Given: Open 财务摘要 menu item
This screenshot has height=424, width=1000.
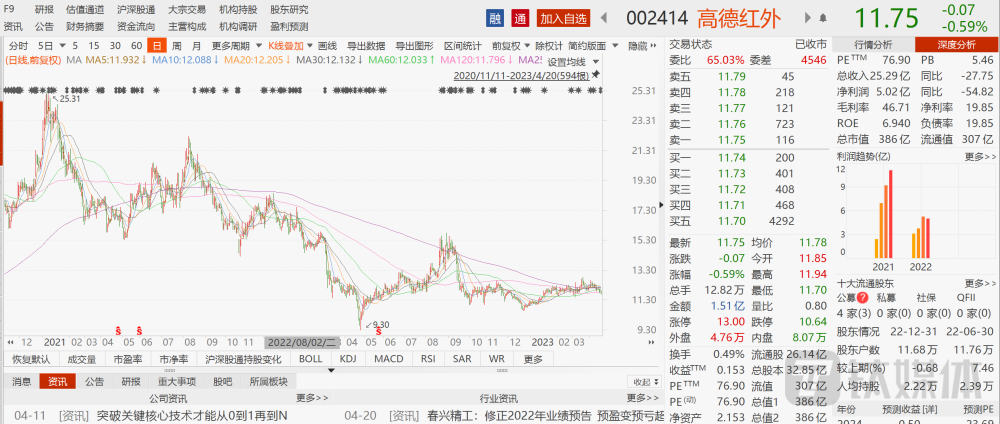Looking at the screenshot, I should point(85,26).
